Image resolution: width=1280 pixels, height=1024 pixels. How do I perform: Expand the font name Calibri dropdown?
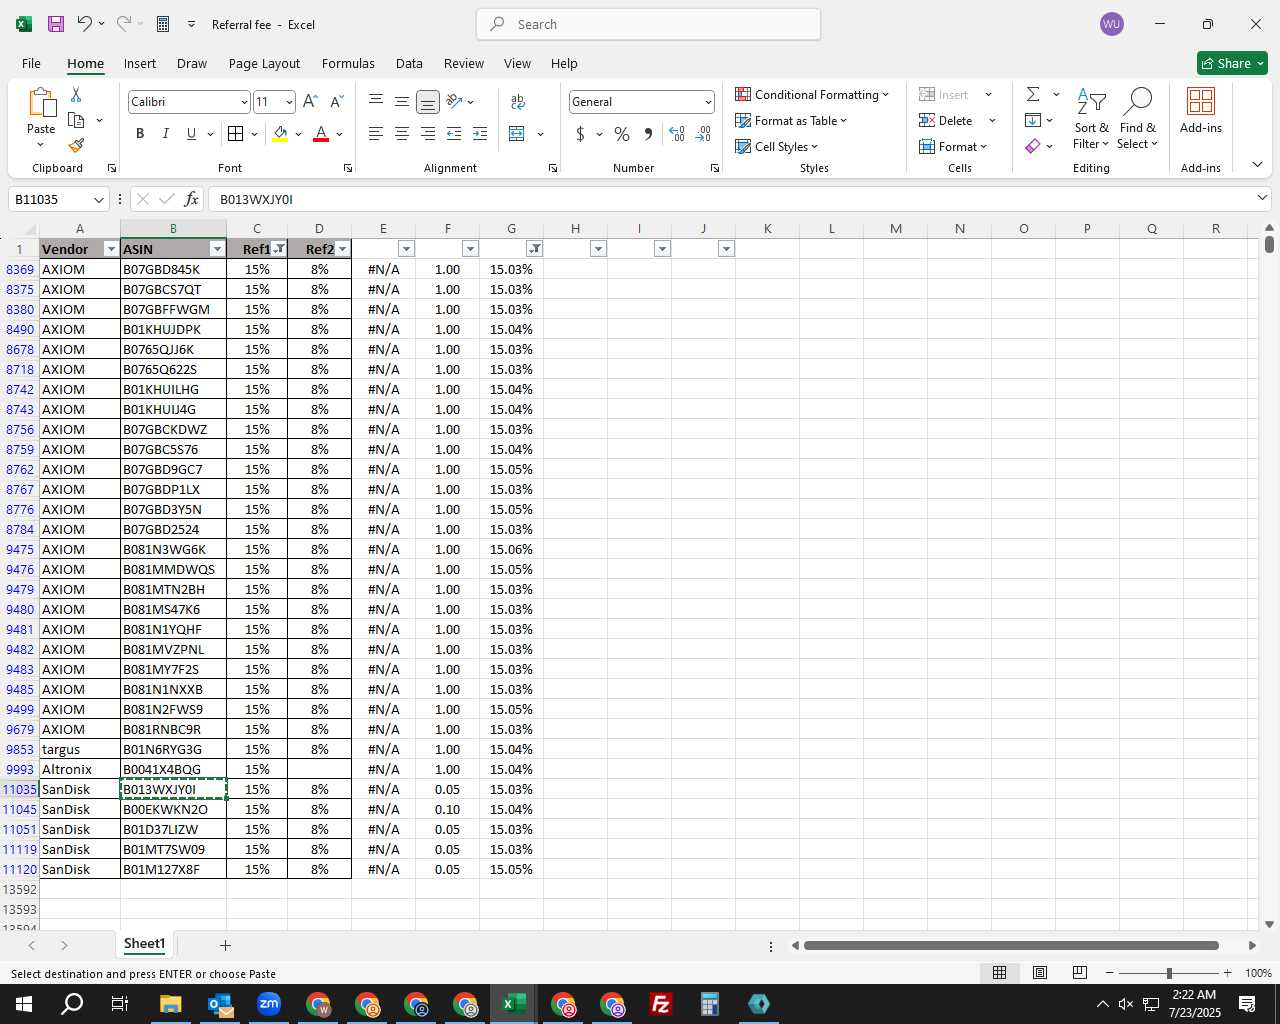pyautogui.click(x=243, y=102)
